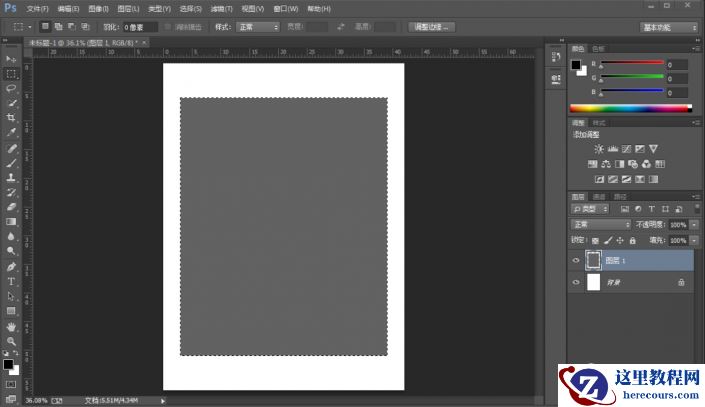The height and width of the screenshot is (407, 705).
Task: Select the Hand tool
Action: tap(11, 327)
